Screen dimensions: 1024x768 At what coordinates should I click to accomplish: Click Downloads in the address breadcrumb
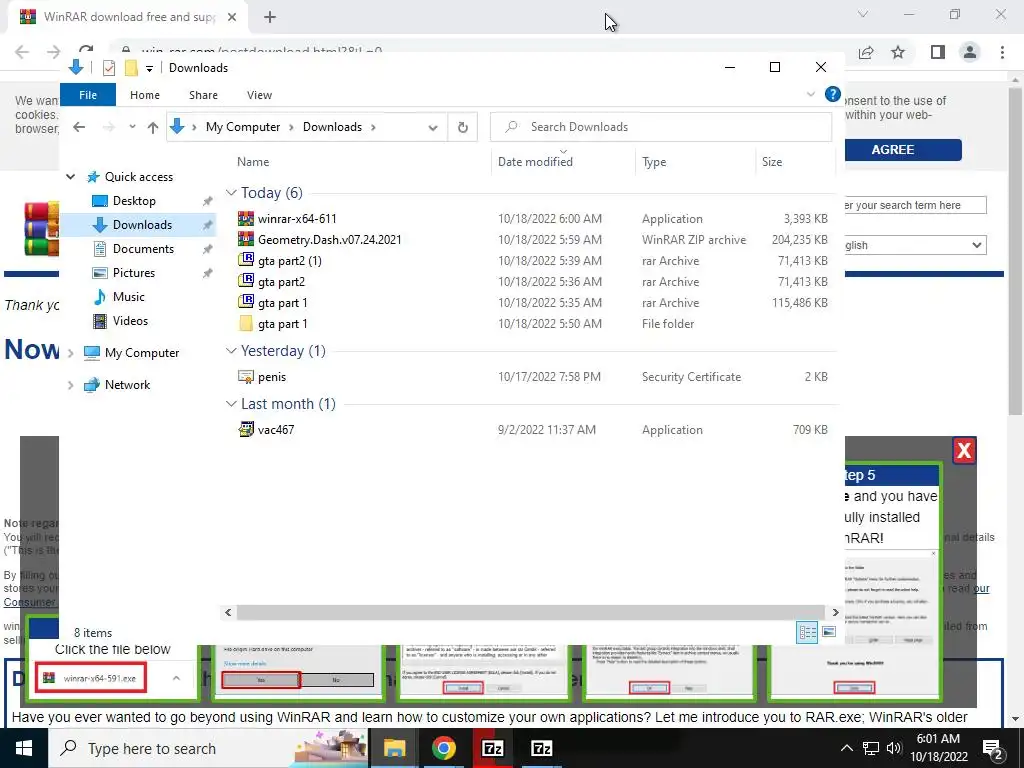pos(332,127)
